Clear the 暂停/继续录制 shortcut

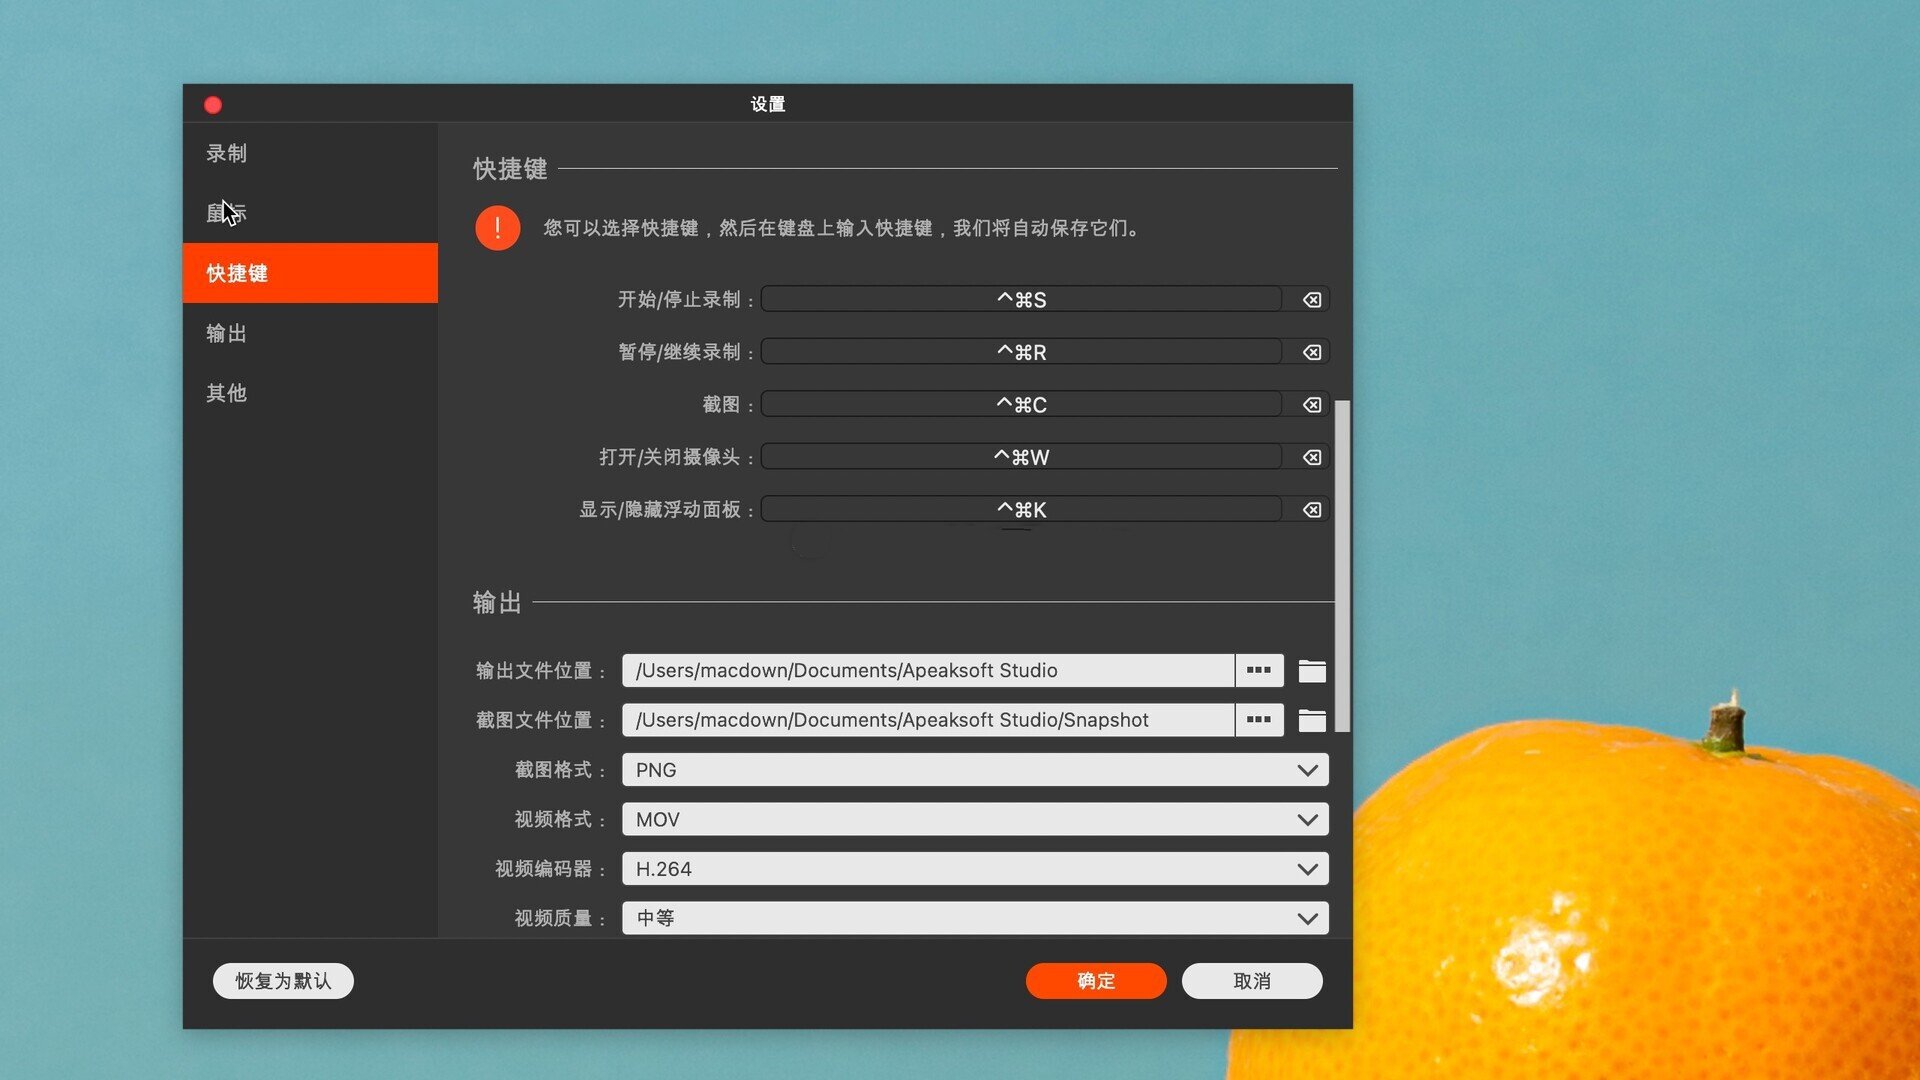tap(1311, 352)
